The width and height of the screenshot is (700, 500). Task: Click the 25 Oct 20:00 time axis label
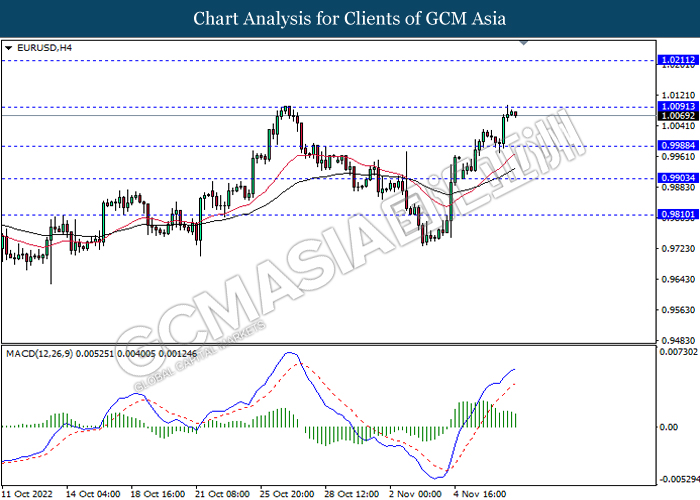[287, 494]
